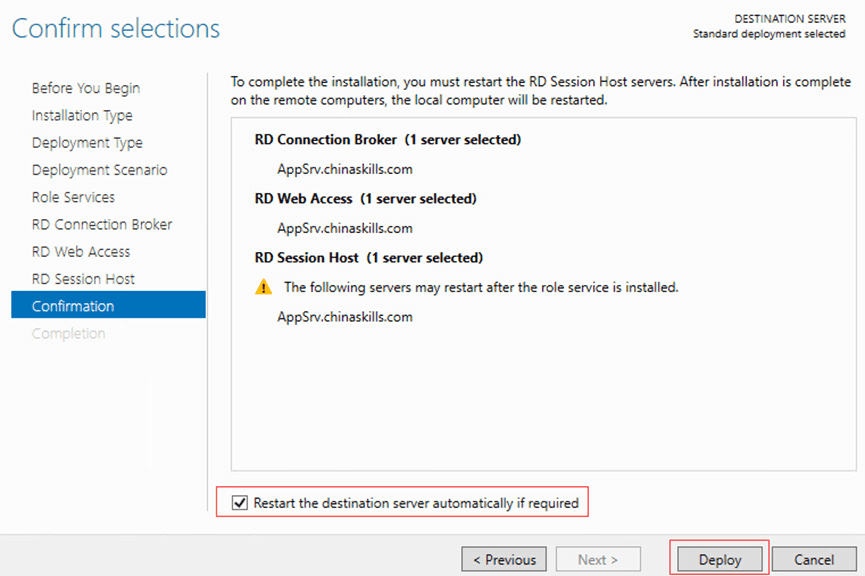865x576 pixels.
Task: Go back with the Previous button
Action: 504,560
